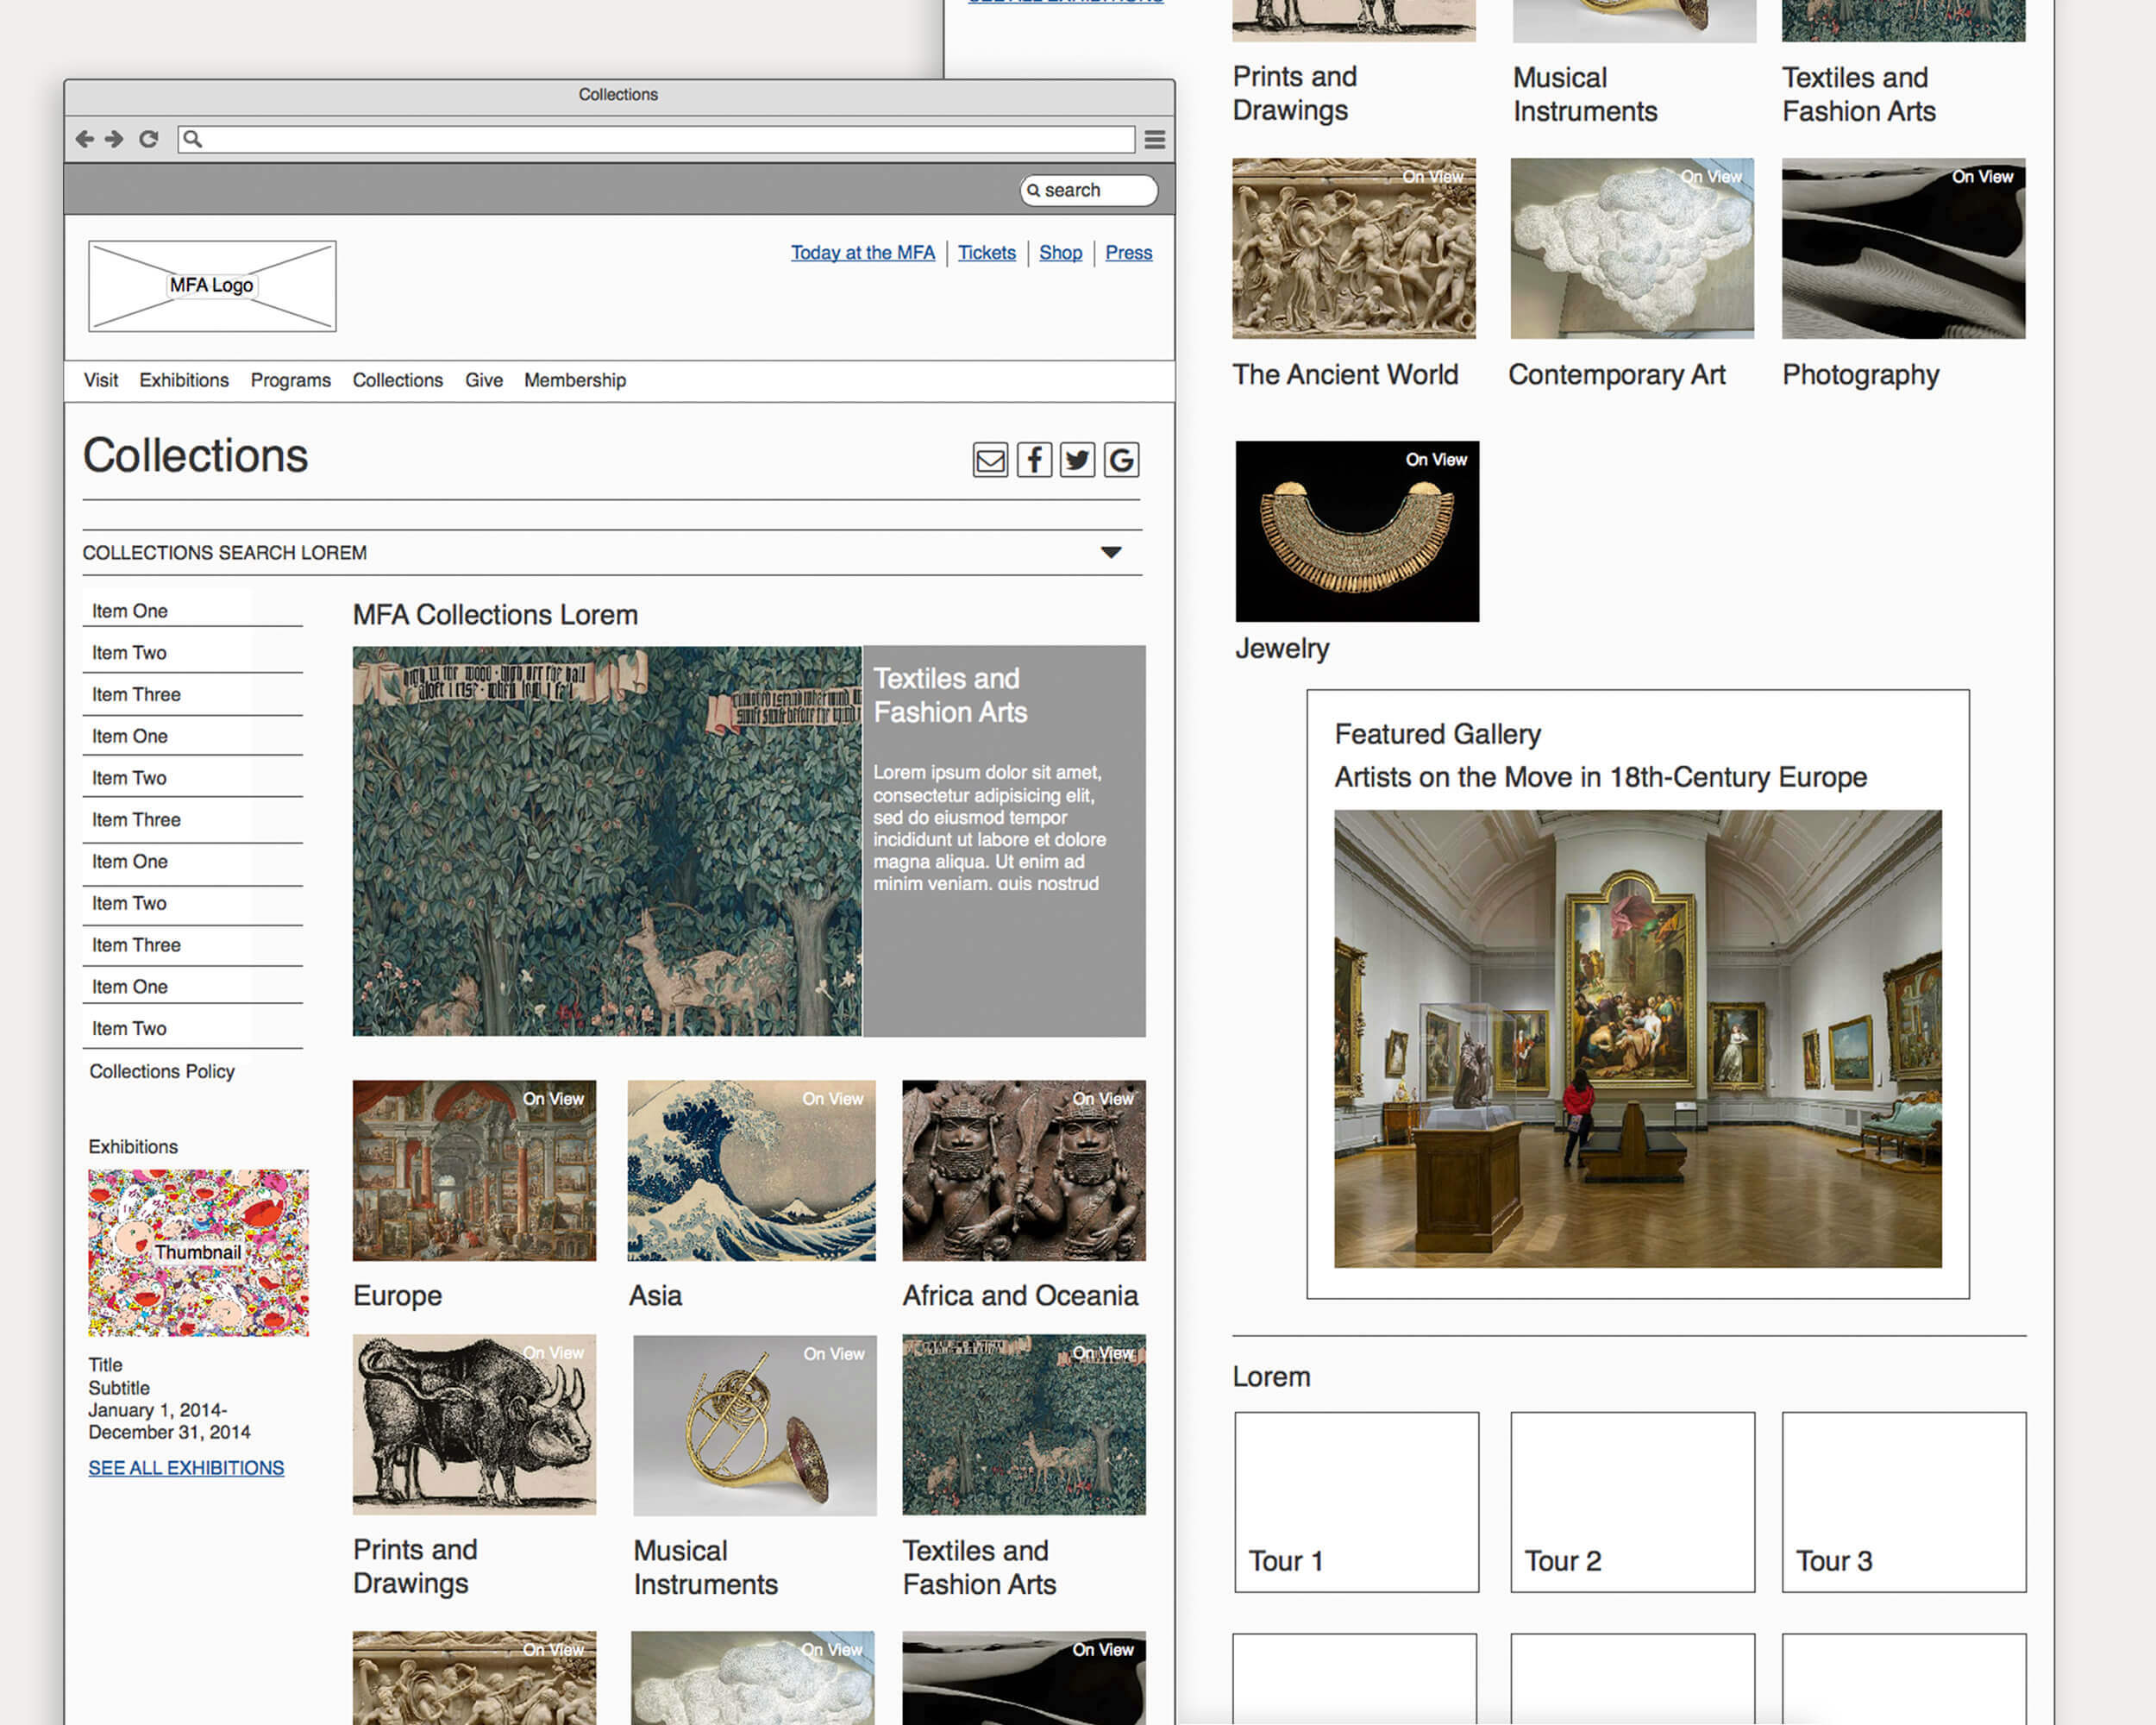Open the Membership menu
This screenshot has width=2156, height=1725.
click(575, 380)
